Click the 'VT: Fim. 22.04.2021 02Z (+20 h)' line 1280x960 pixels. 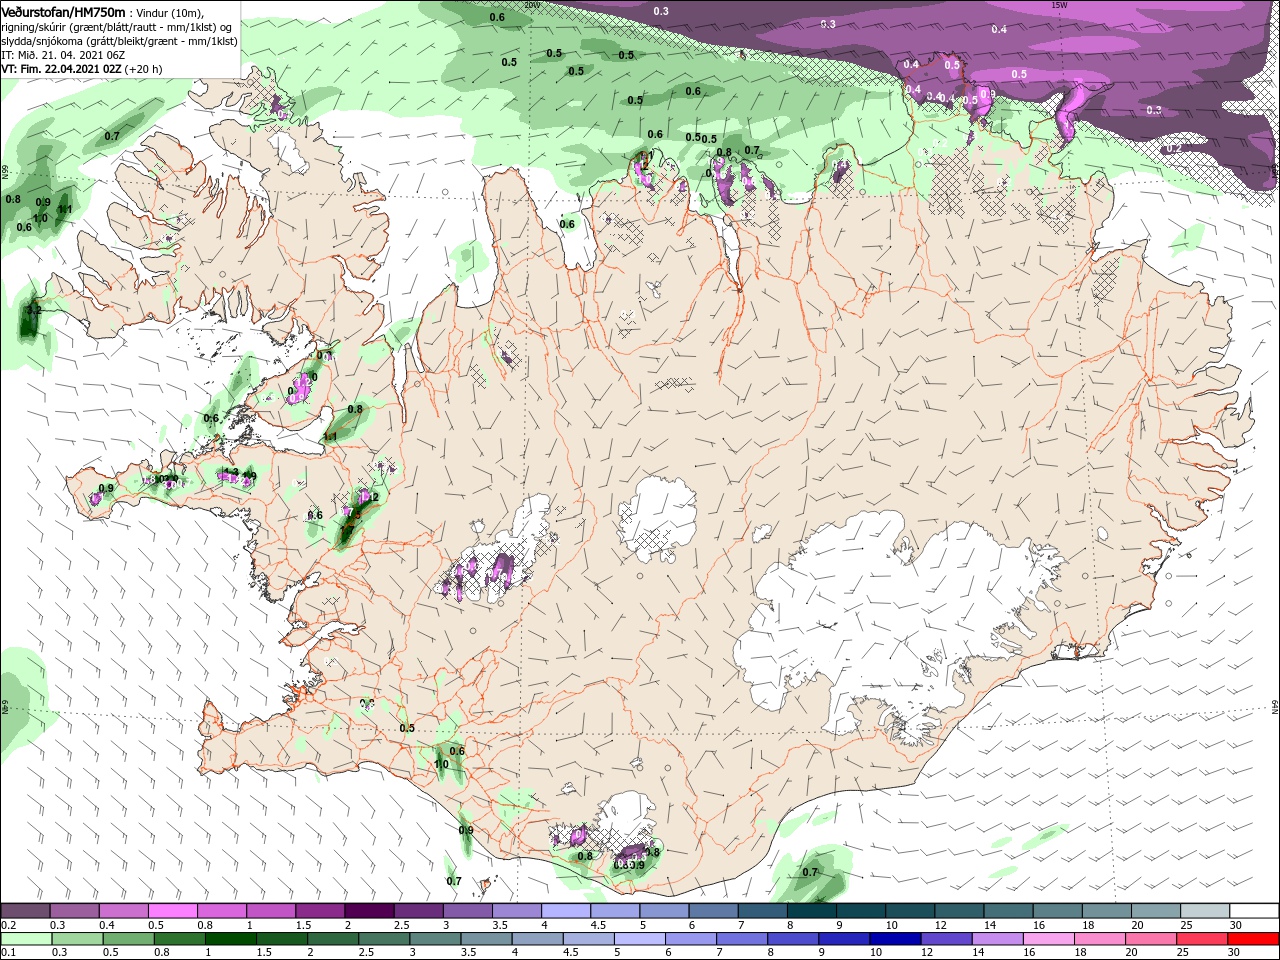tap(82, 69)
